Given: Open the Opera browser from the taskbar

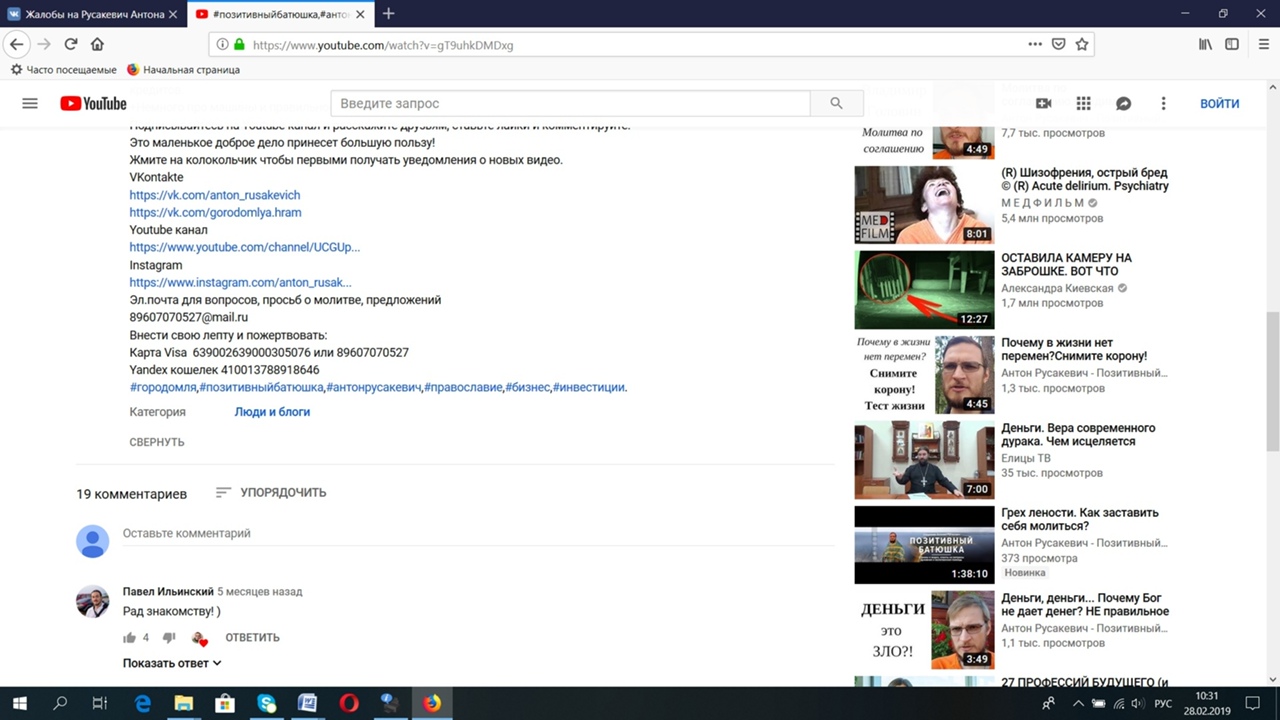Looking at the screenshot, I should tap(349, 703).
